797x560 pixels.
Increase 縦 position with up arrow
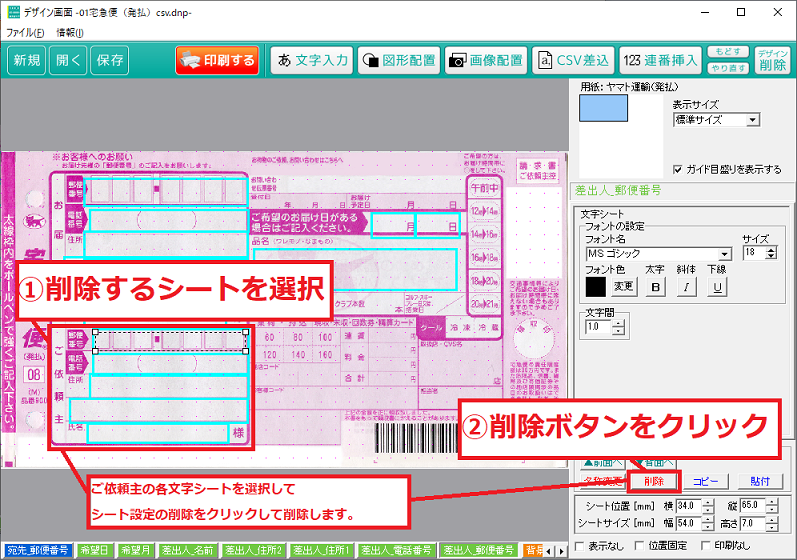tap(772, 503)
